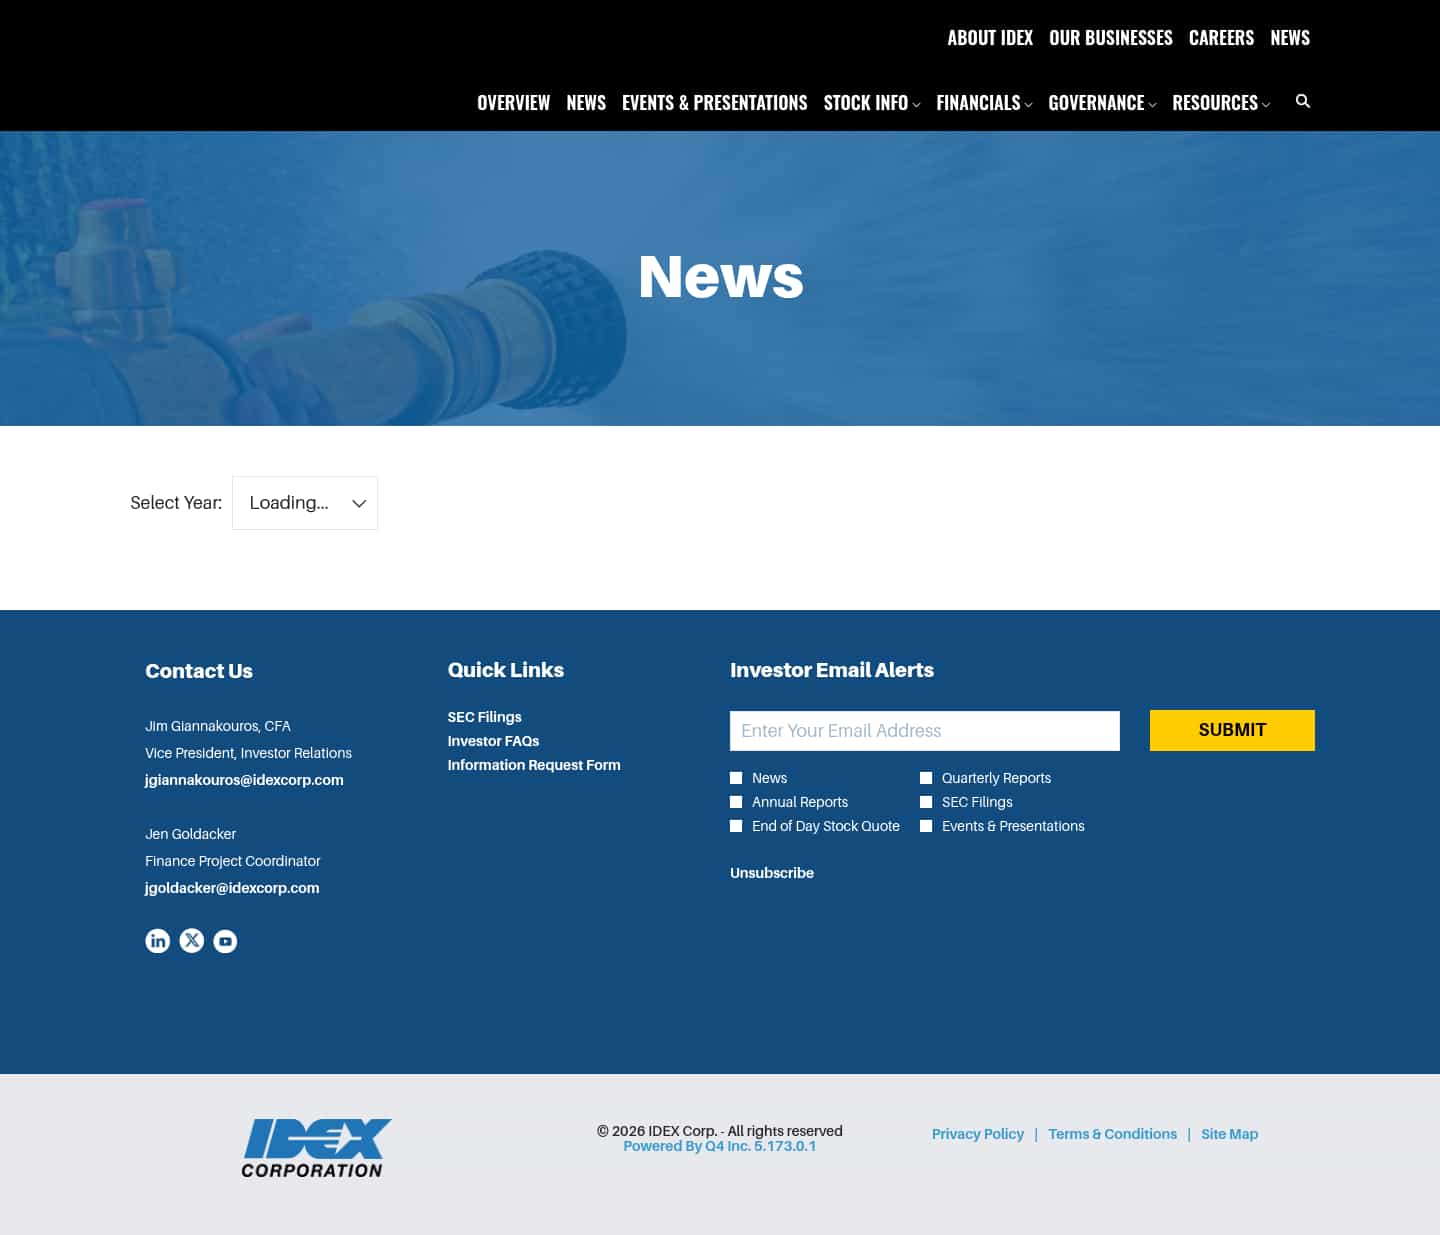Enable the News email alert checkbox
The image size is (1440, 1235).
736,777
